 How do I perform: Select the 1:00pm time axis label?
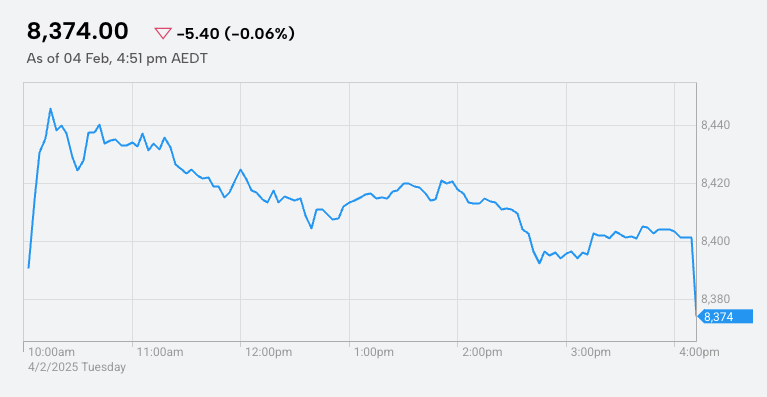tap(375, 352)
